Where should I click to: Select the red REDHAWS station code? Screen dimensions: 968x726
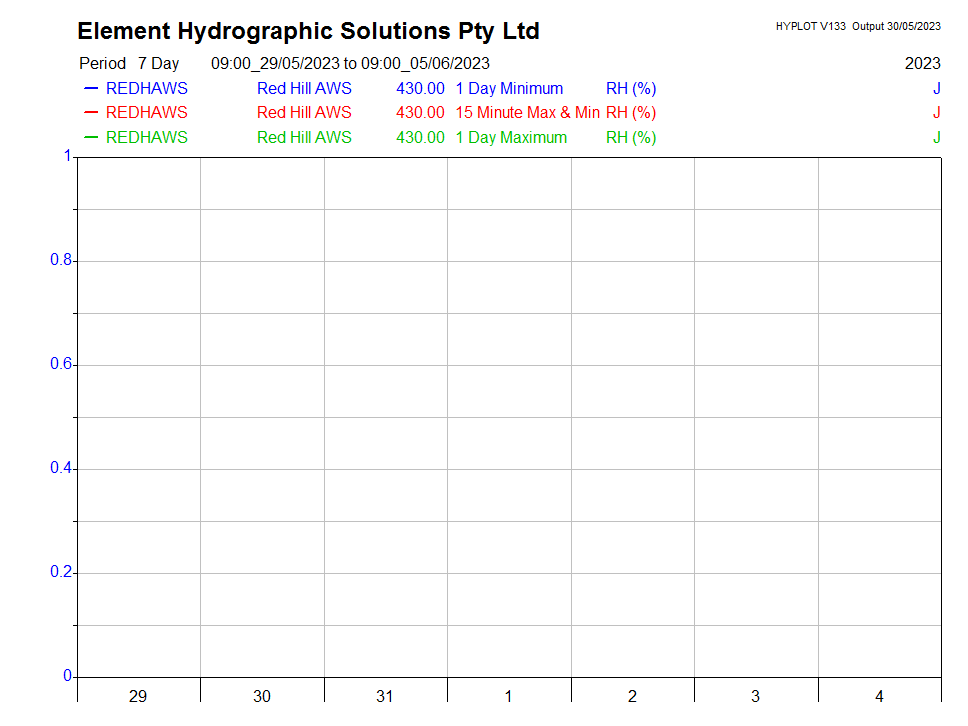click(146, 113)
